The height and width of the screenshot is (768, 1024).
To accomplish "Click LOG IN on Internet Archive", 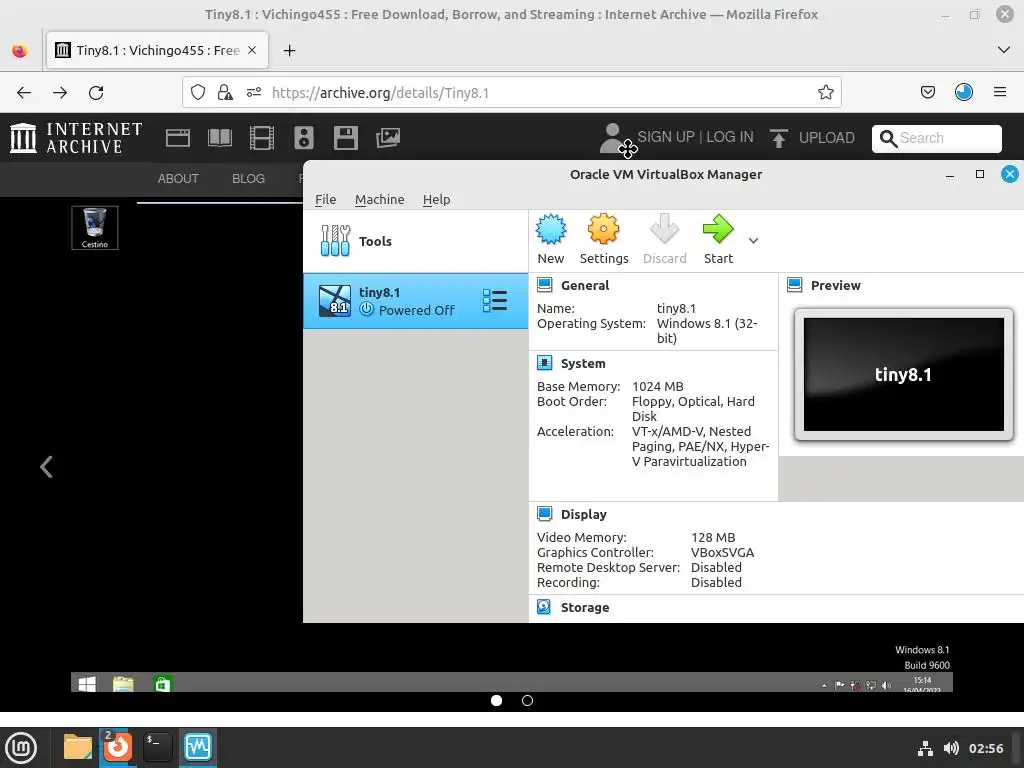I will pos(729,137).
